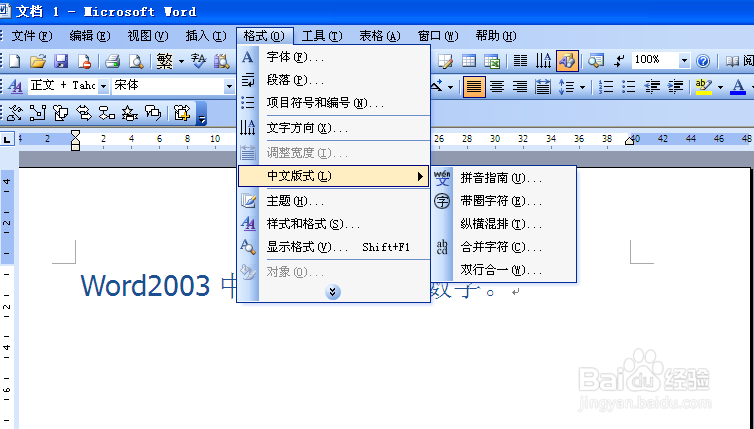Open the 工具(T) menu

(322, 36)
